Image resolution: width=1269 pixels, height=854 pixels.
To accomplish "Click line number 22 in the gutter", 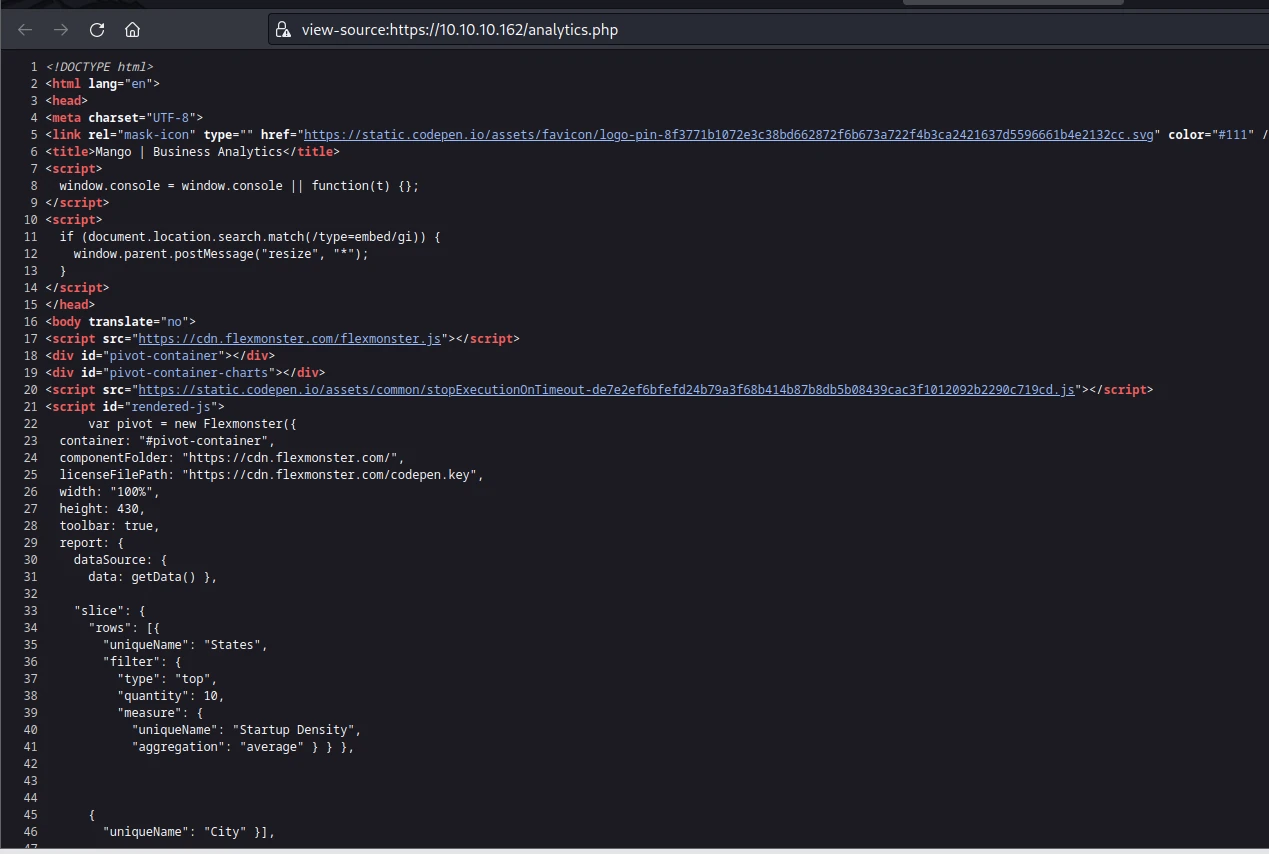I will pyautogui.click(x=30, y=423).
